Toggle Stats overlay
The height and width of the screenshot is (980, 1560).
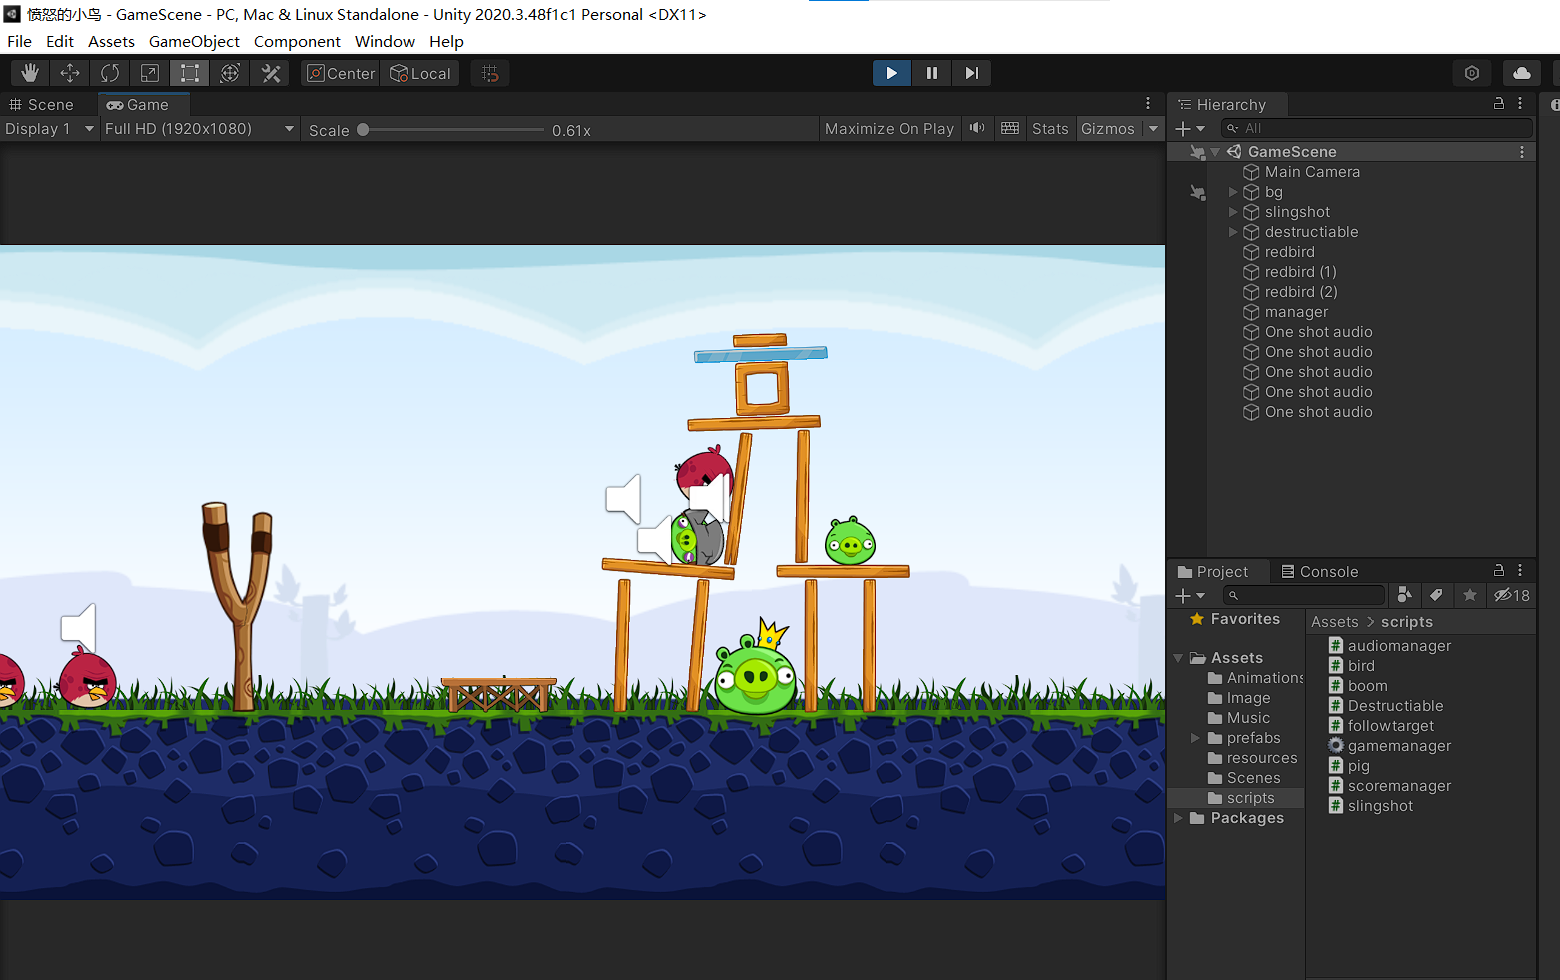pyautogui.click(x=1050, y=128)
